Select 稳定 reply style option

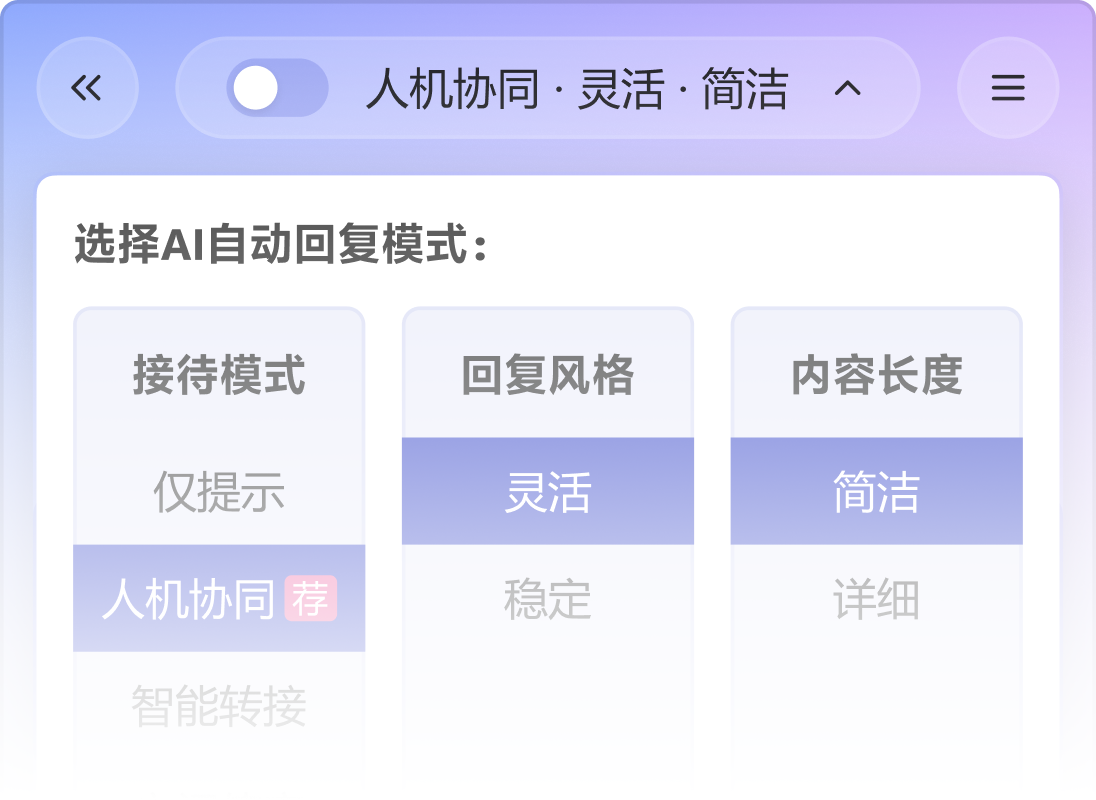pos(547,600)
